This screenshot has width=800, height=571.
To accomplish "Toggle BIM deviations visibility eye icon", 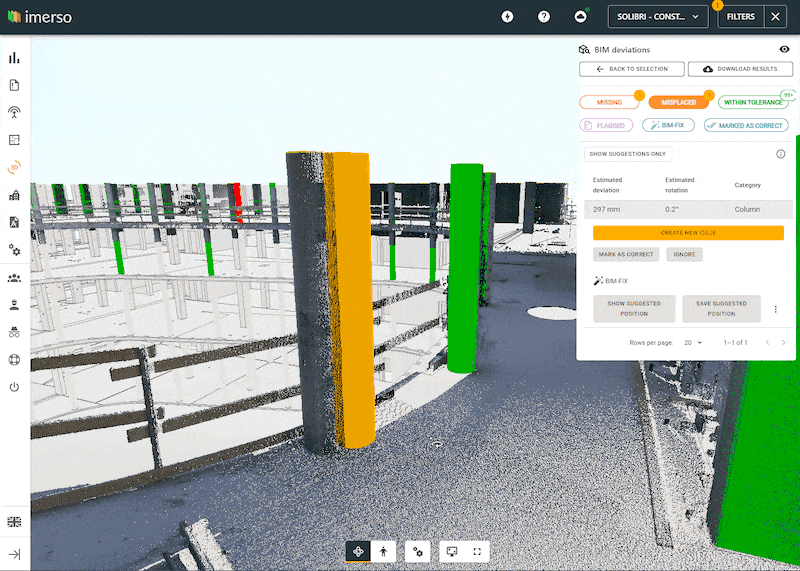I will 784,49.
